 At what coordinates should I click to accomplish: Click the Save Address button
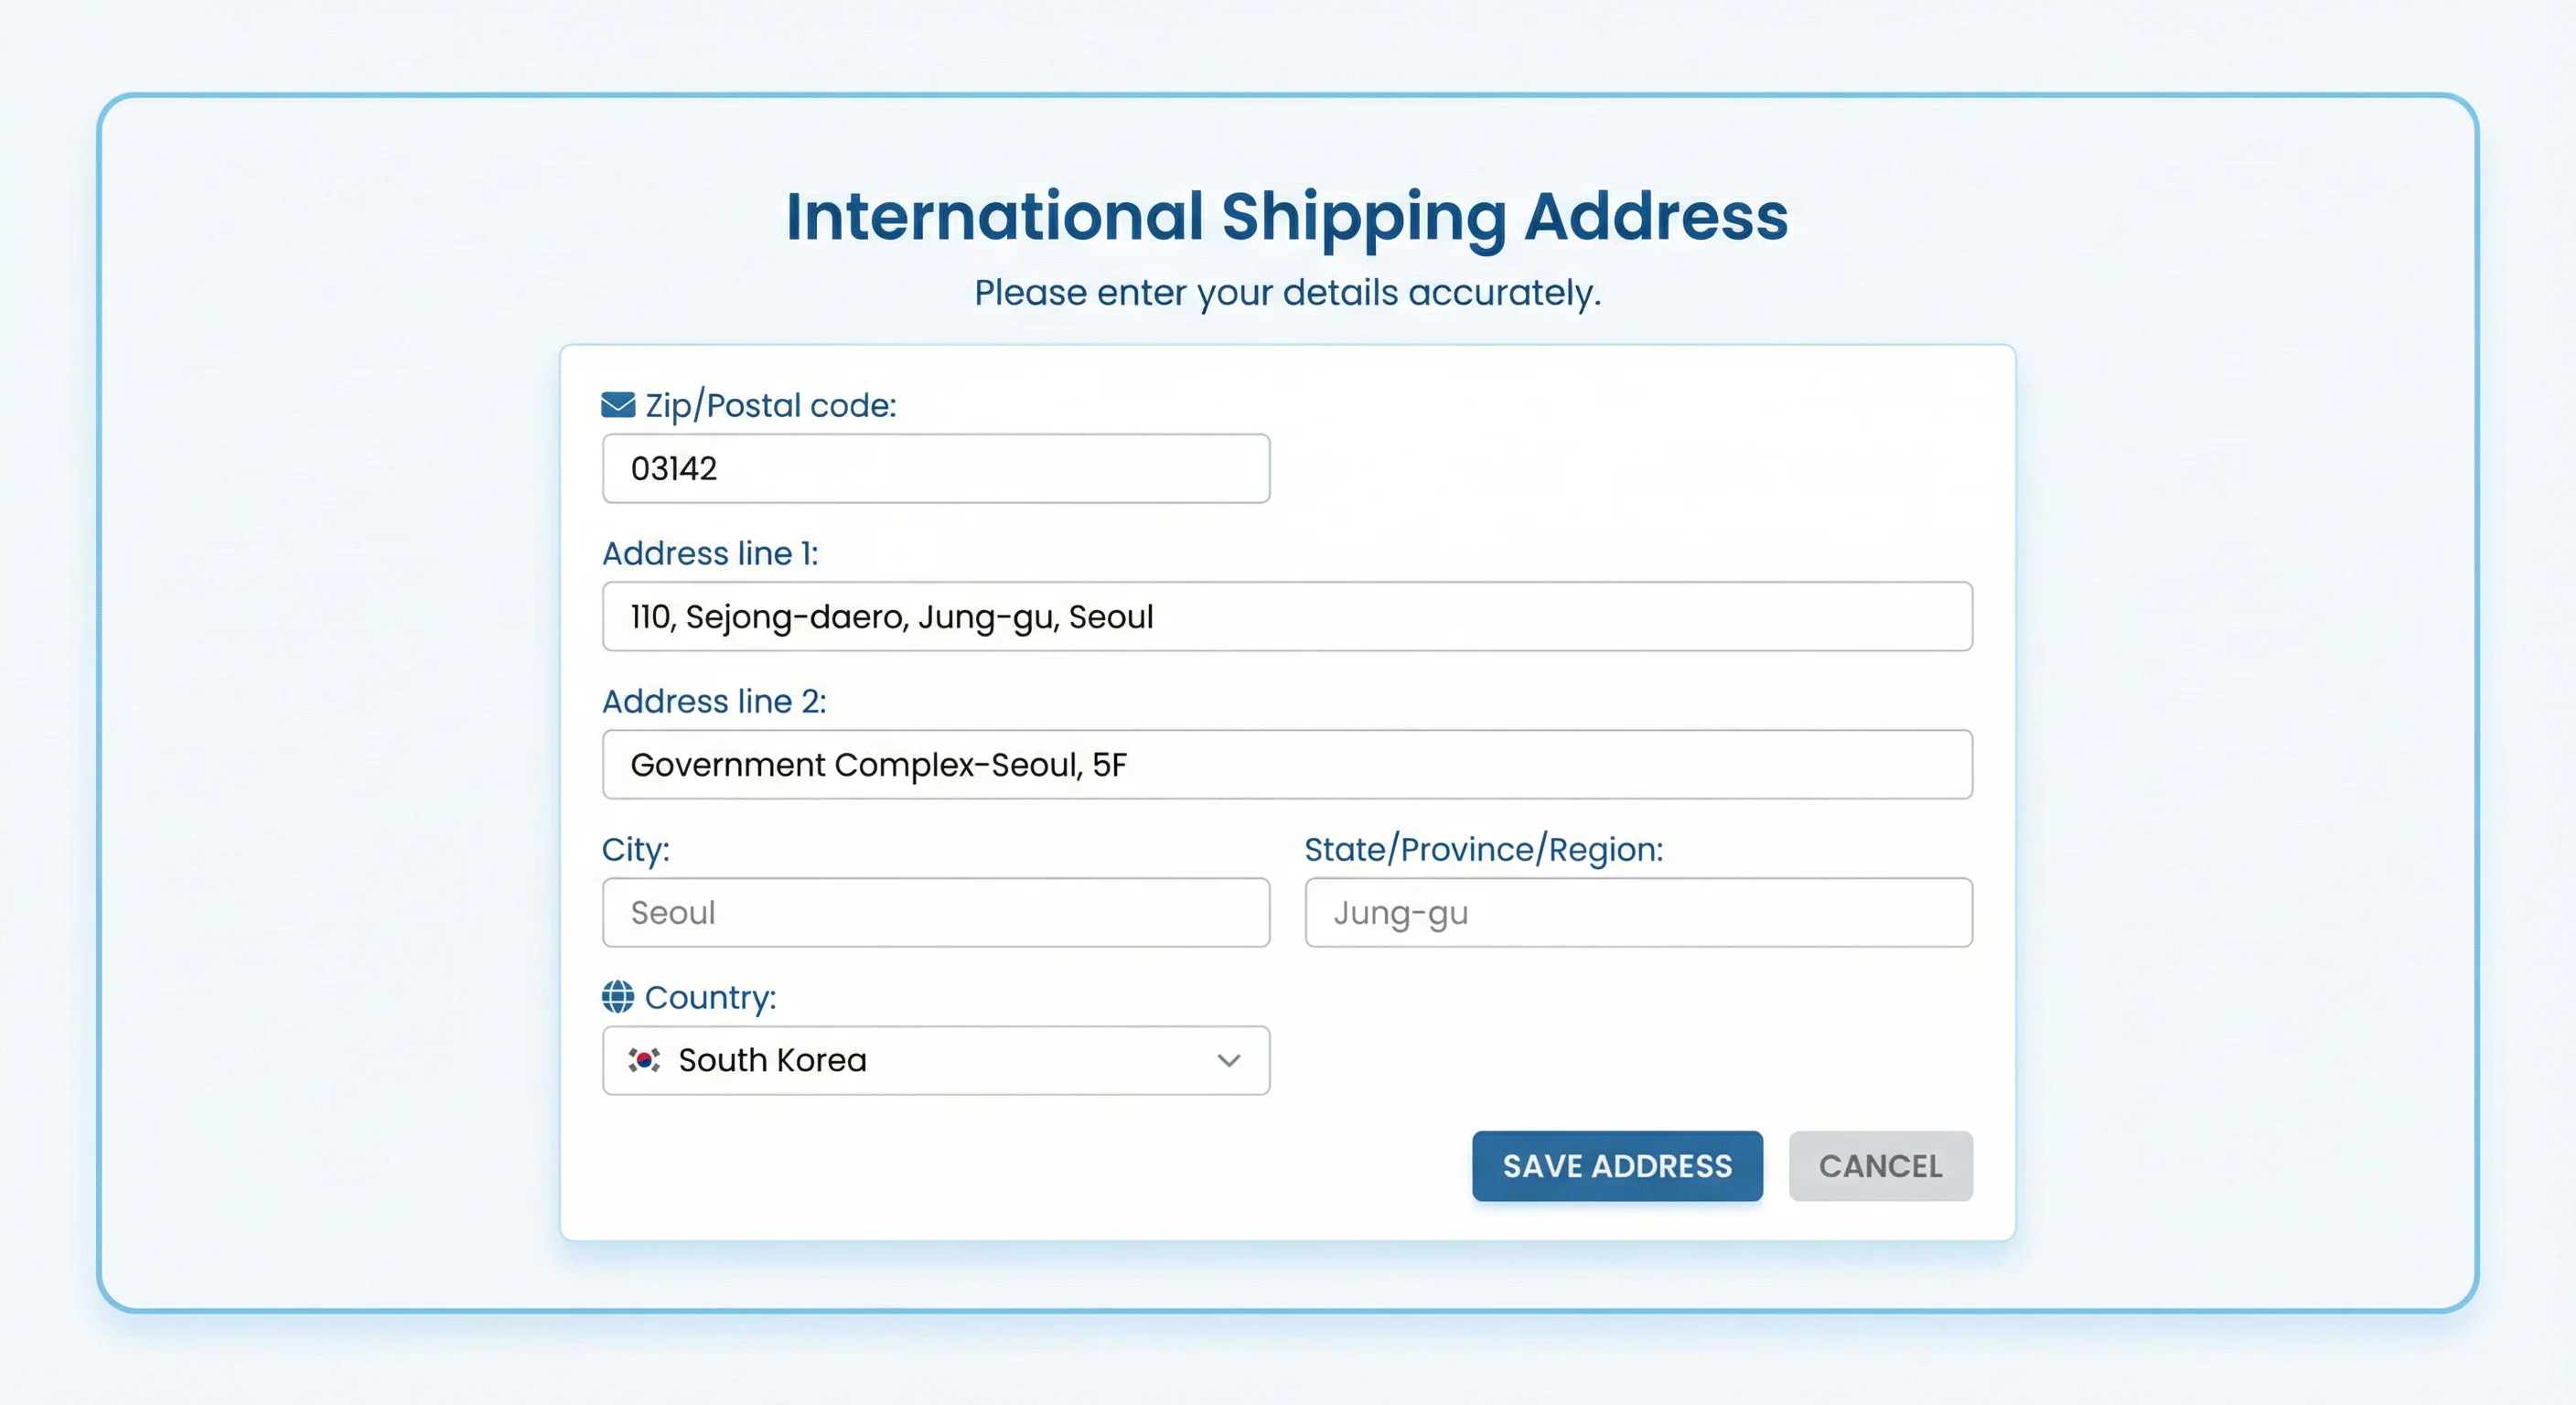[x=1616, y=1166]
